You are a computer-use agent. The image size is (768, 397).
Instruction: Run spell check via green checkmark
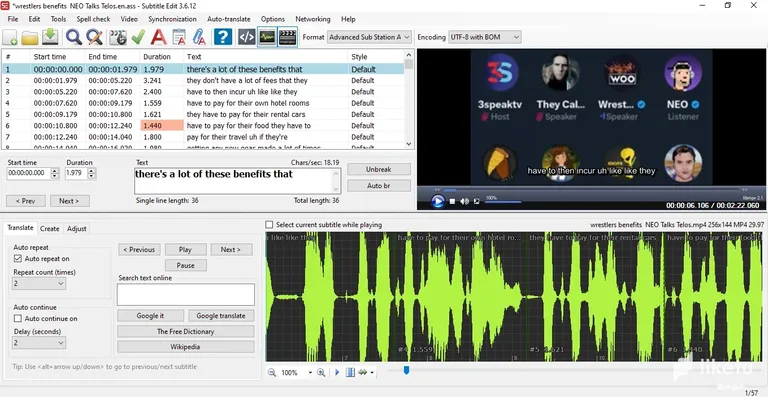138,37
